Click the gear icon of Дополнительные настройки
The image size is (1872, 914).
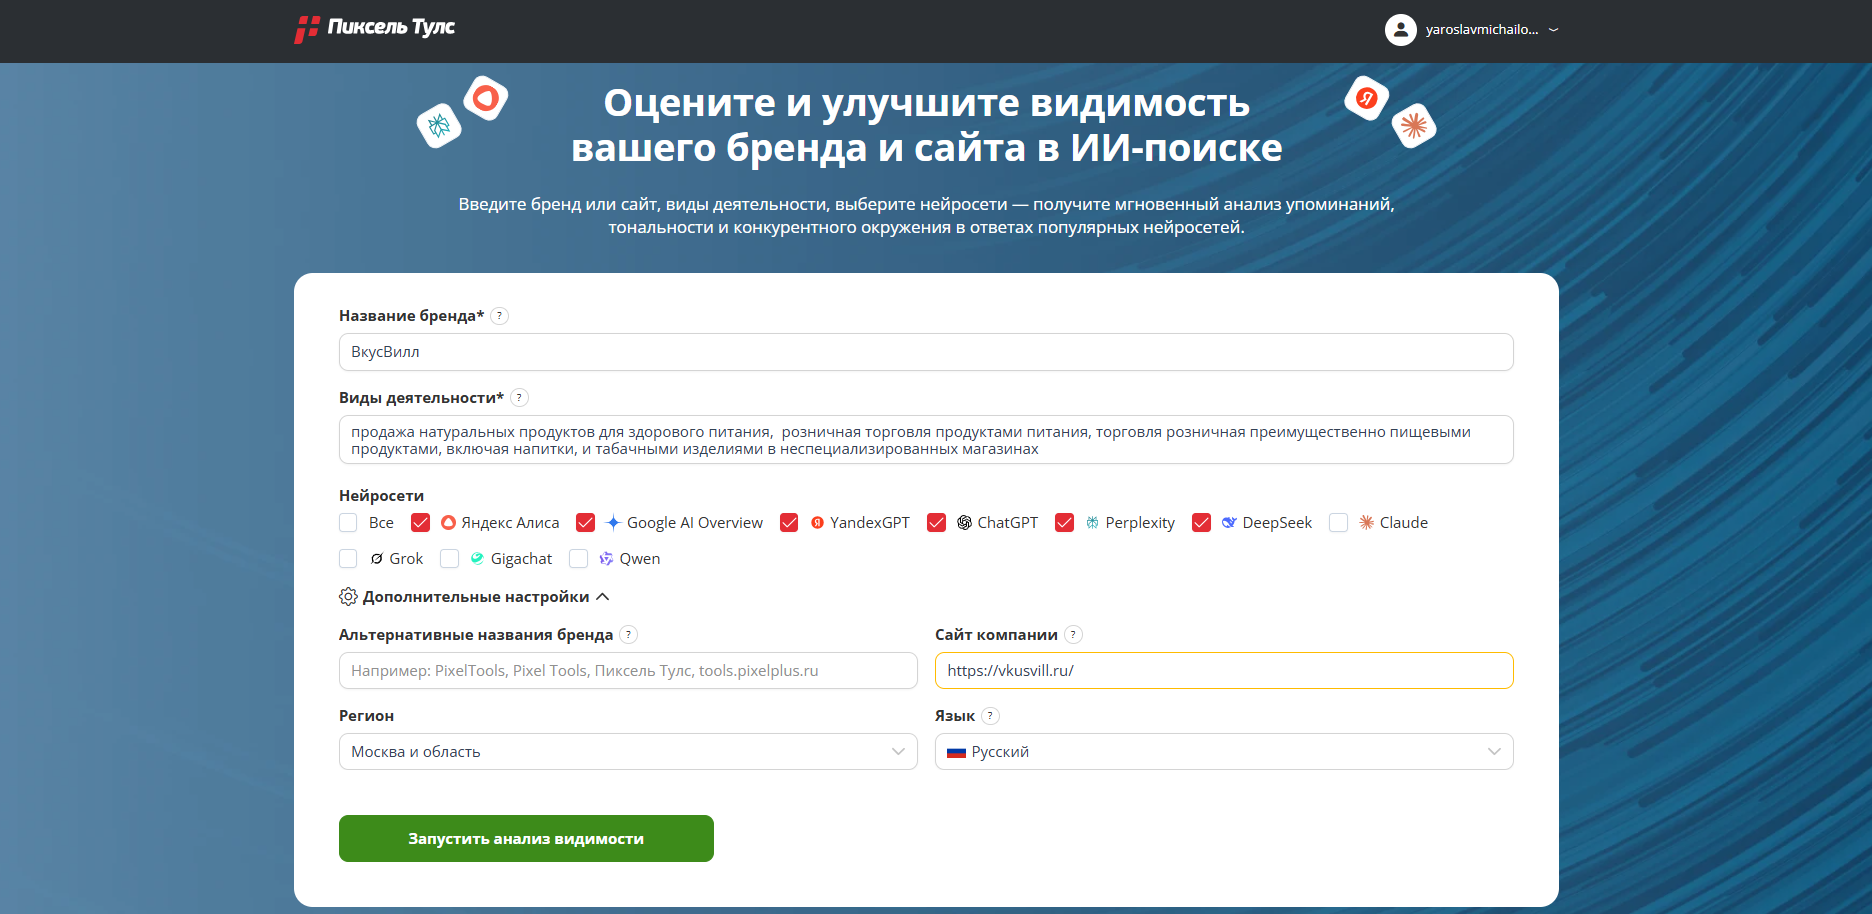[348, 597]
